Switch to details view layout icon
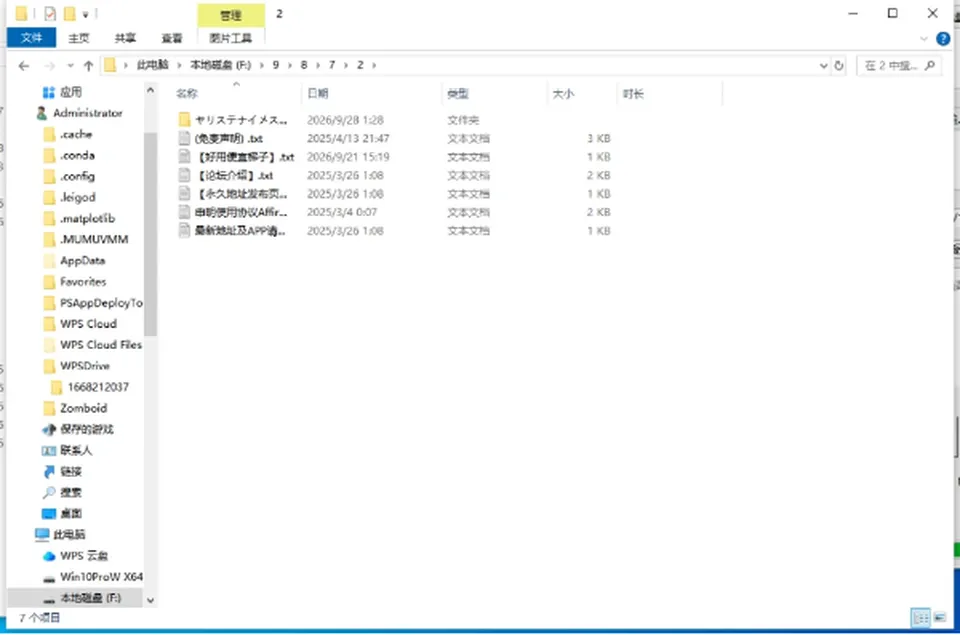 pos(920,617)
